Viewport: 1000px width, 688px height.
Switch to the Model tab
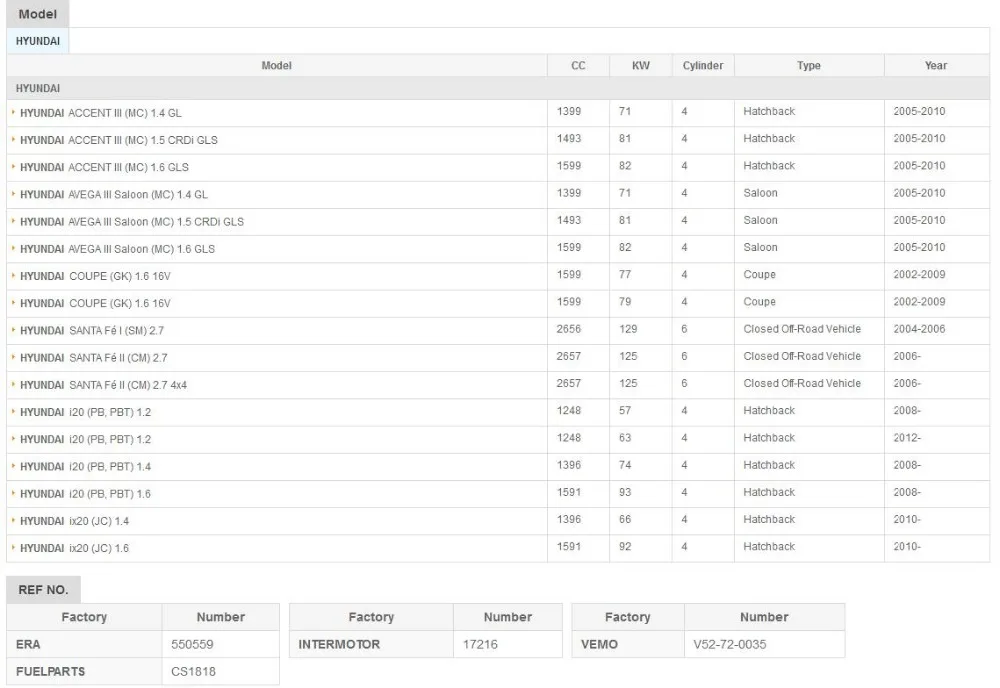(37, 14)
